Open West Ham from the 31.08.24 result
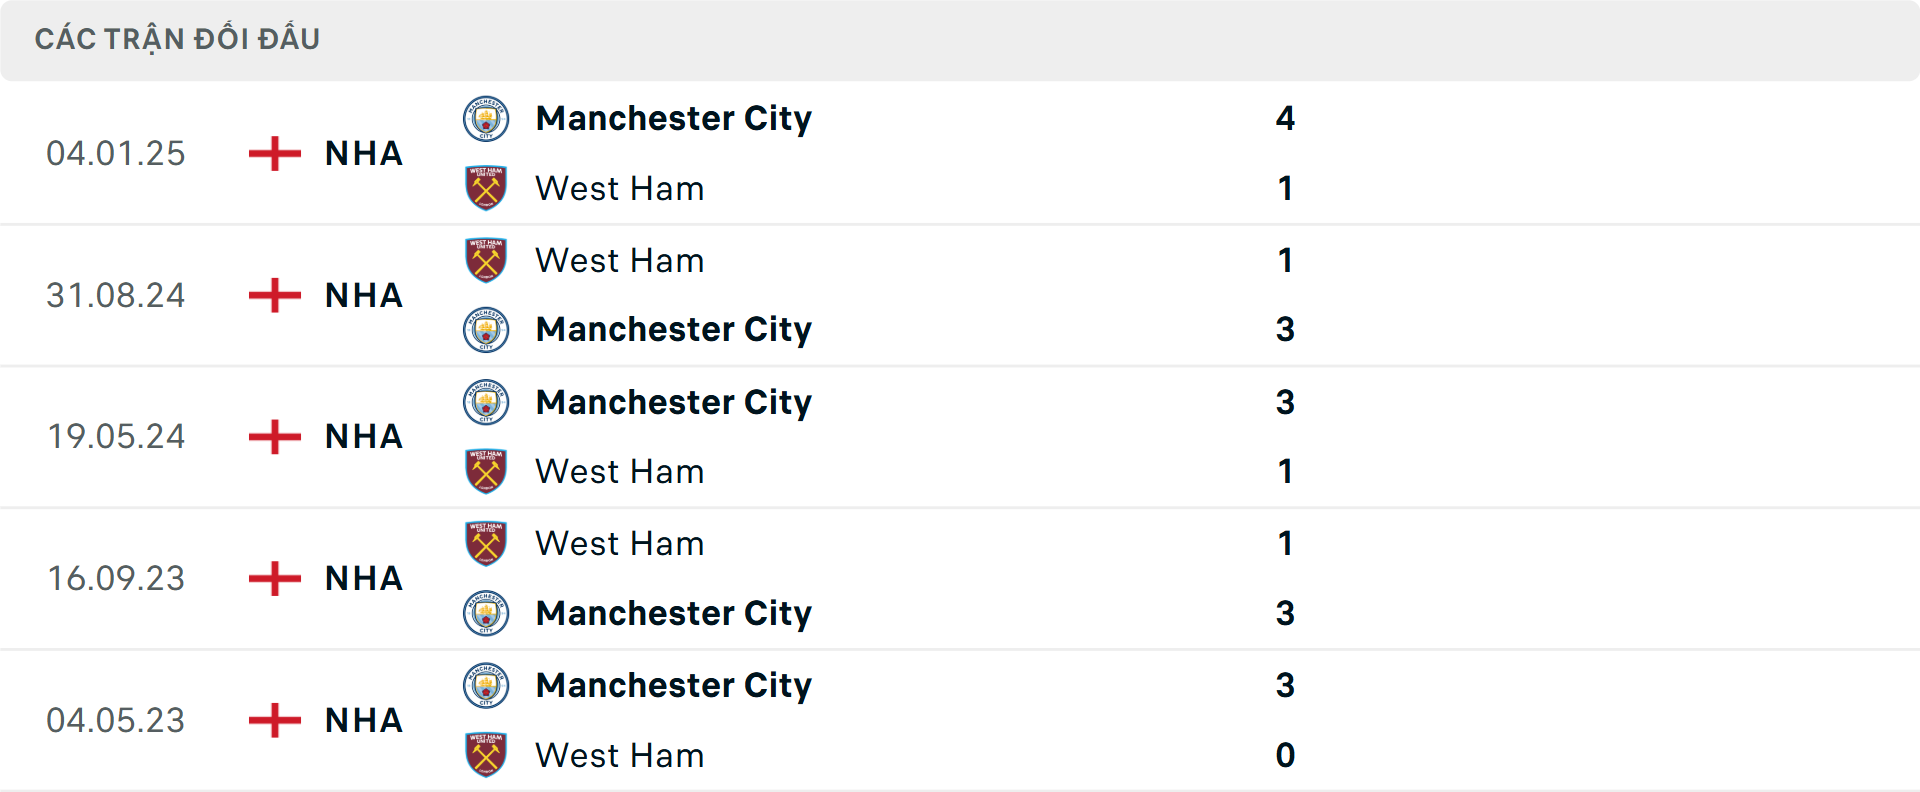The height and width of the screenshot is (792, 1920). [x=620, y=260]
